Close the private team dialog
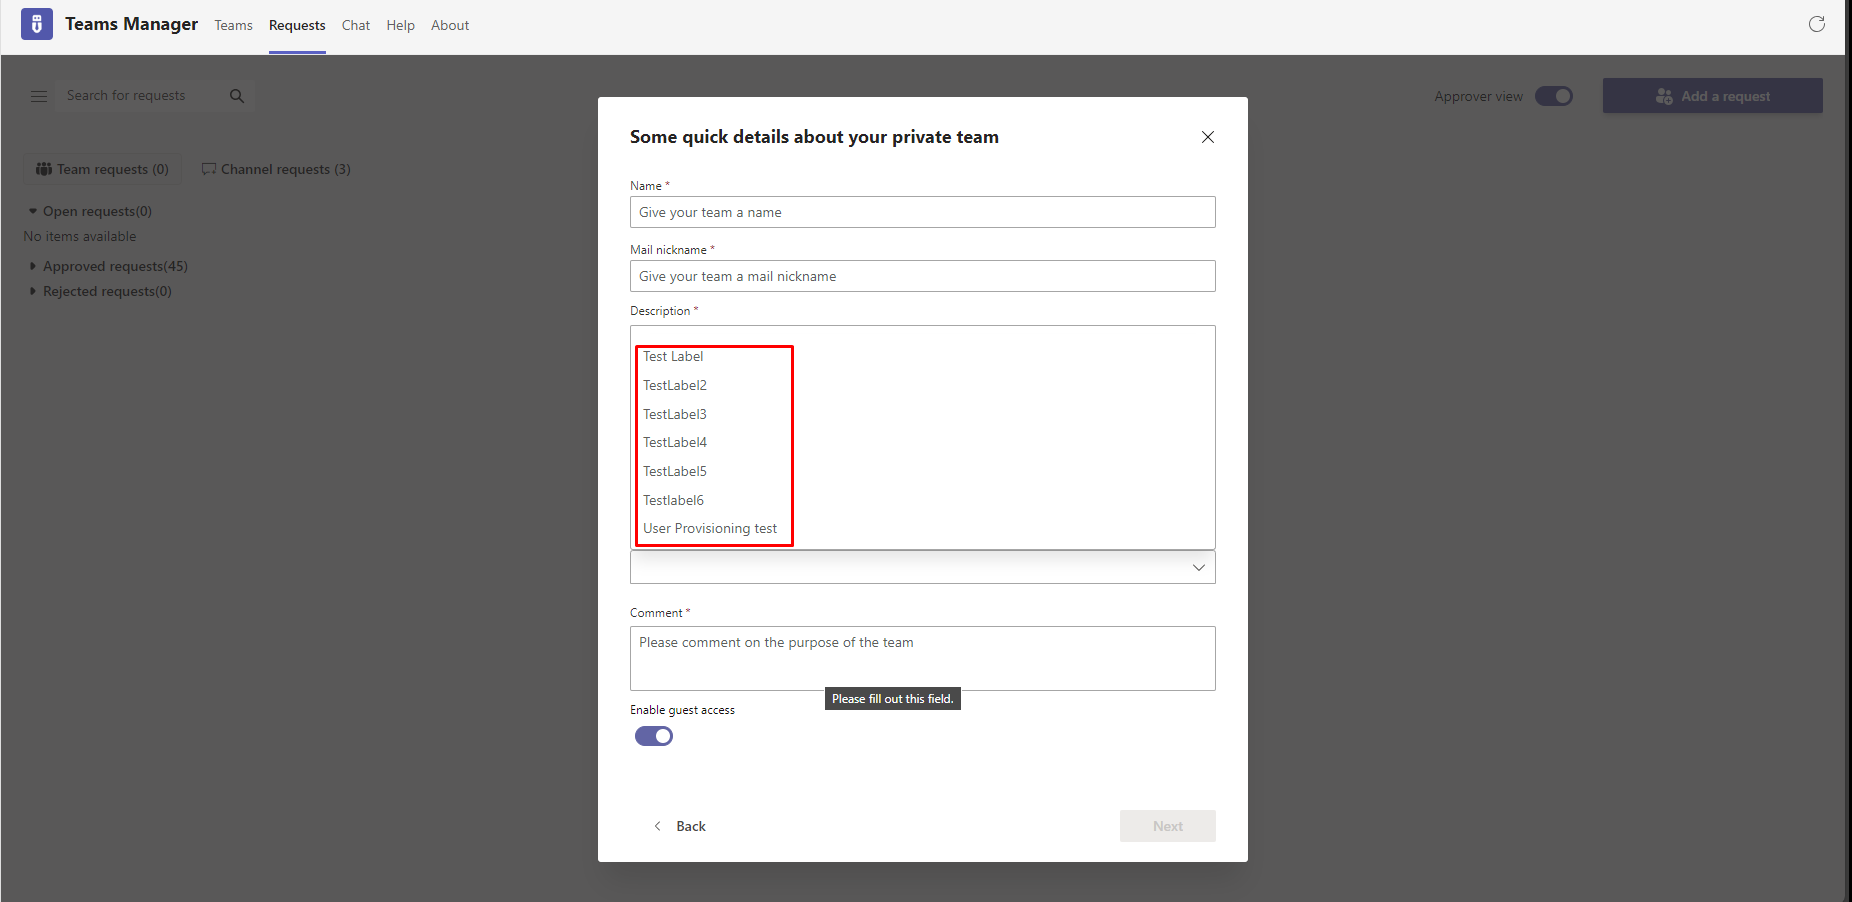This screenshot has height=902, width=1852. pos(1208,137)
